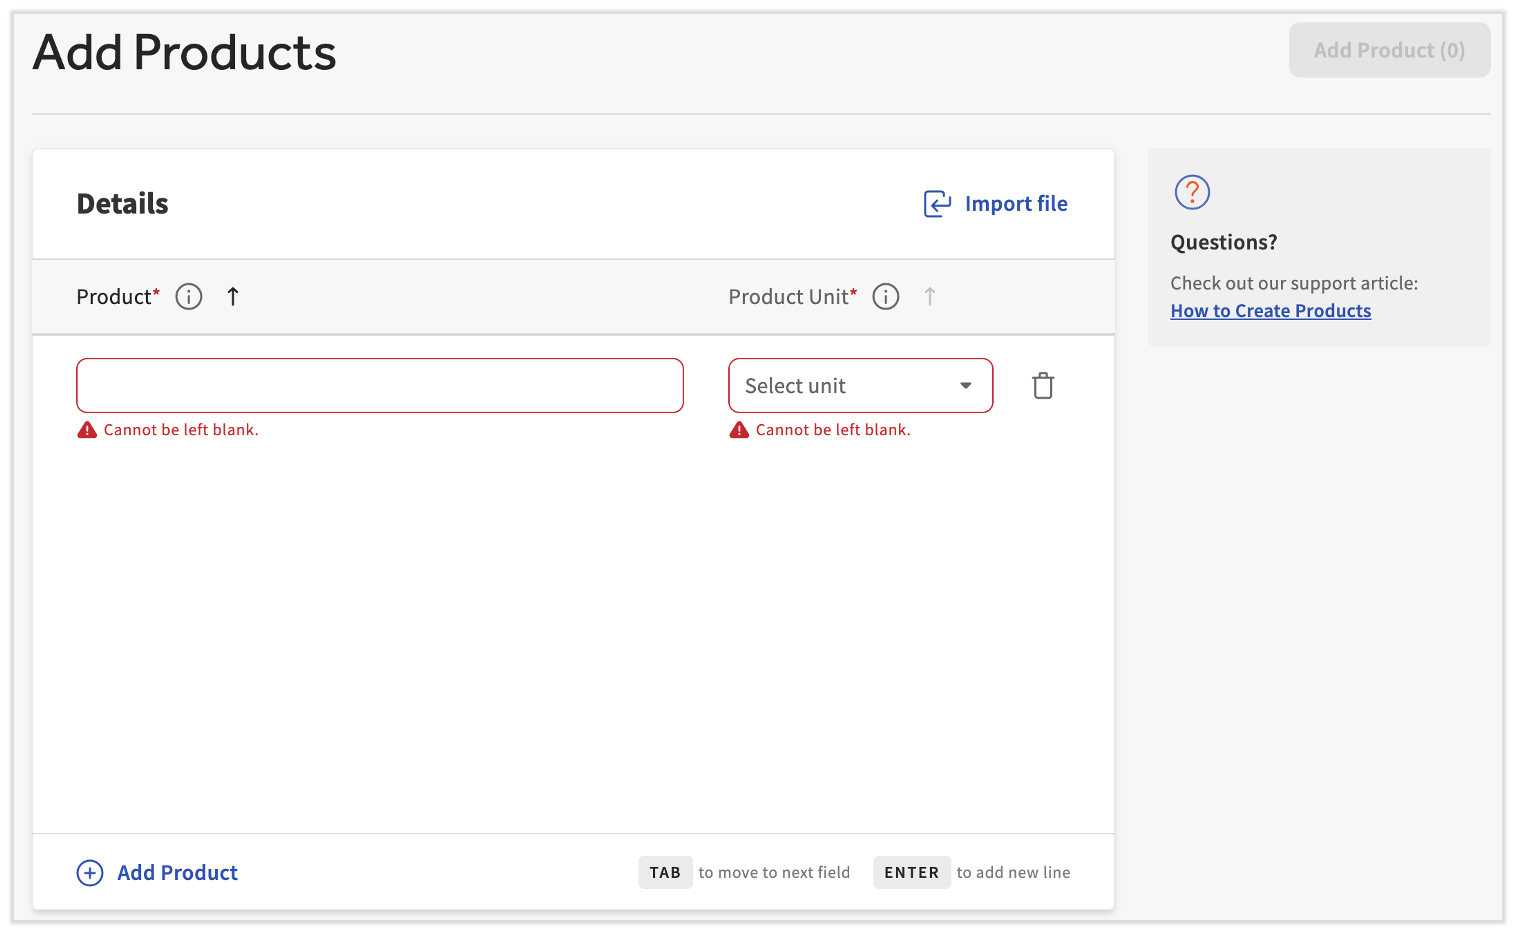The width and height of the screenshot is (1516, 934).
Task: Click the Add Product button to add a row
Action: tap(177, 872)
